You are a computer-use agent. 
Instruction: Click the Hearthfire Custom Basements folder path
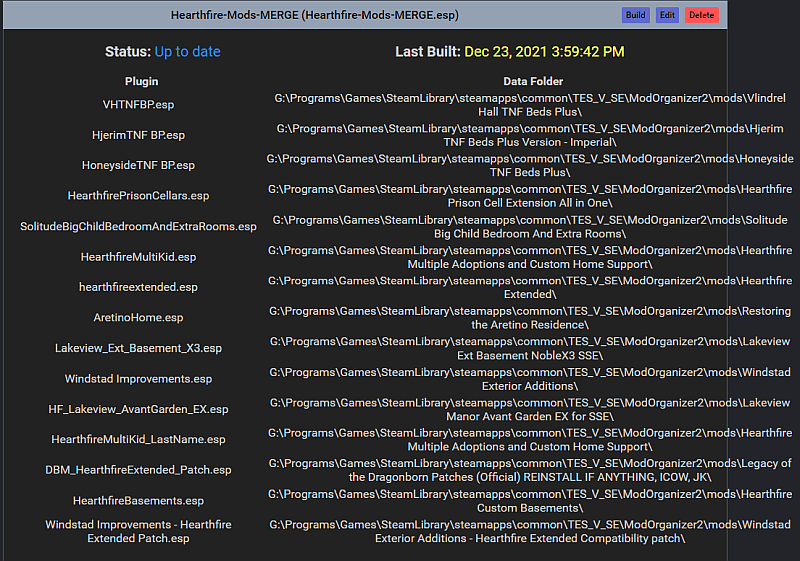(x=530, y=501)
